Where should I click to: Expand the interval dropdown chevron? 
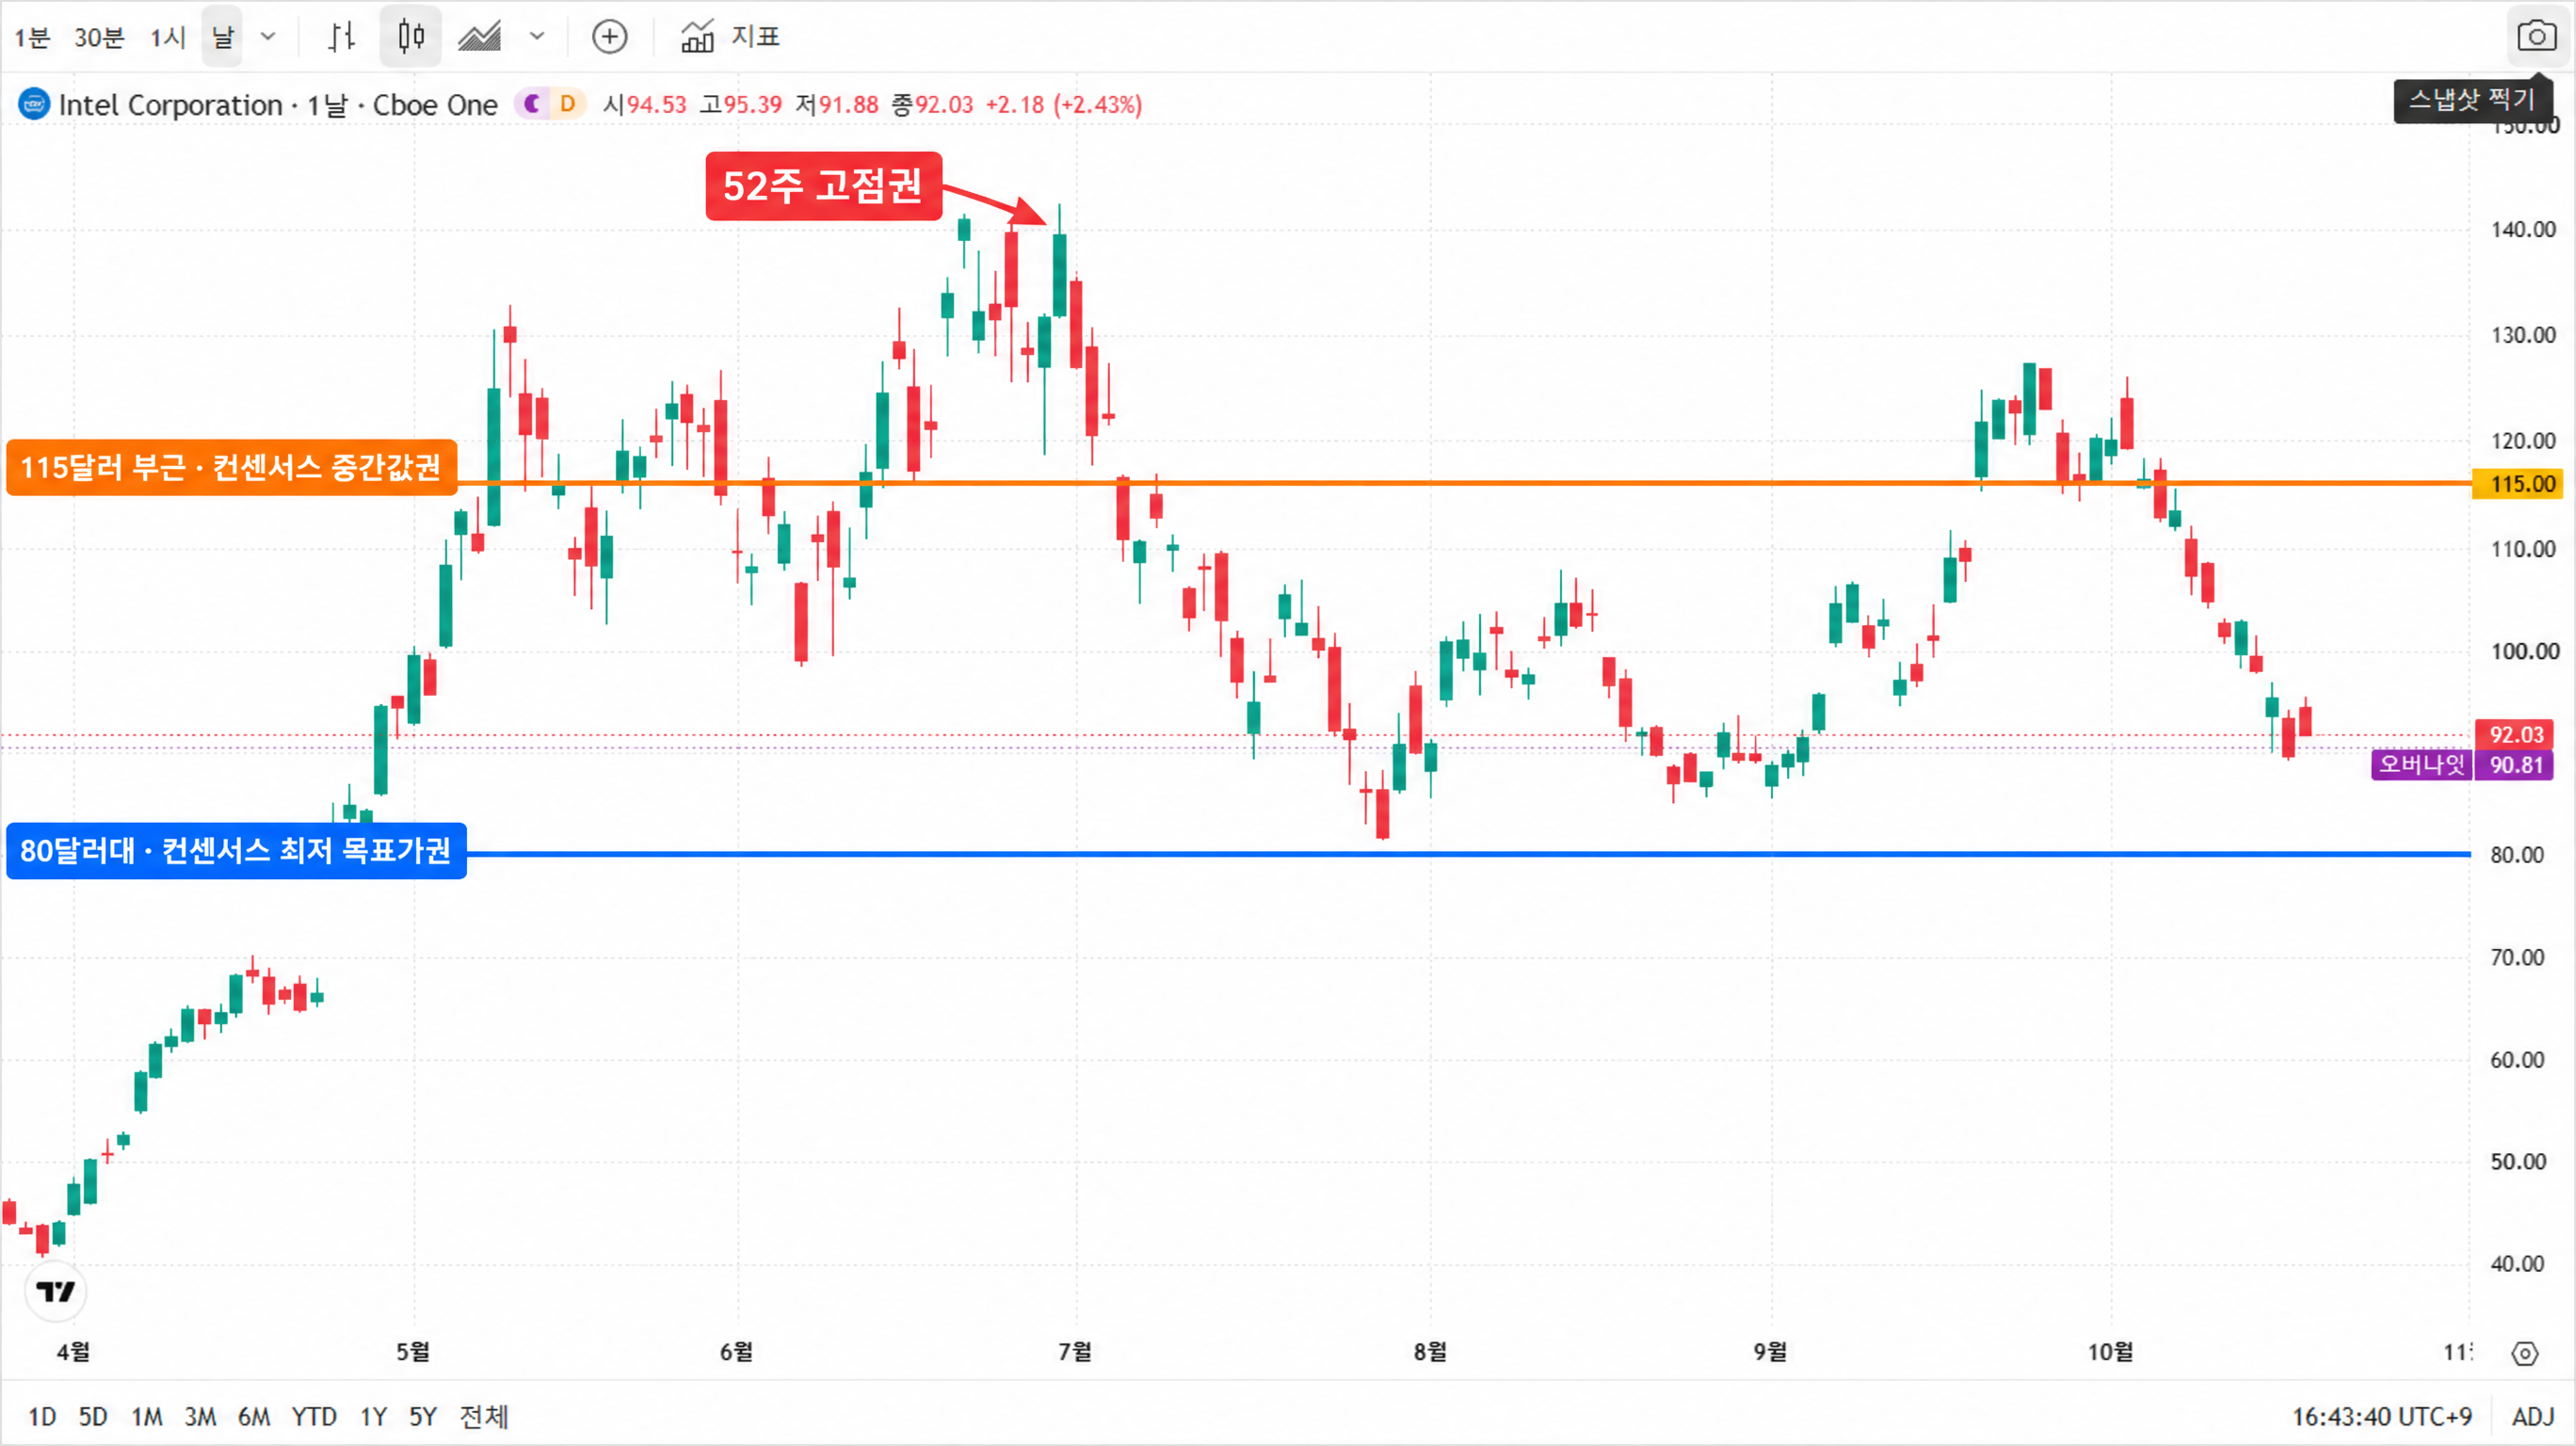coord(268,37)
